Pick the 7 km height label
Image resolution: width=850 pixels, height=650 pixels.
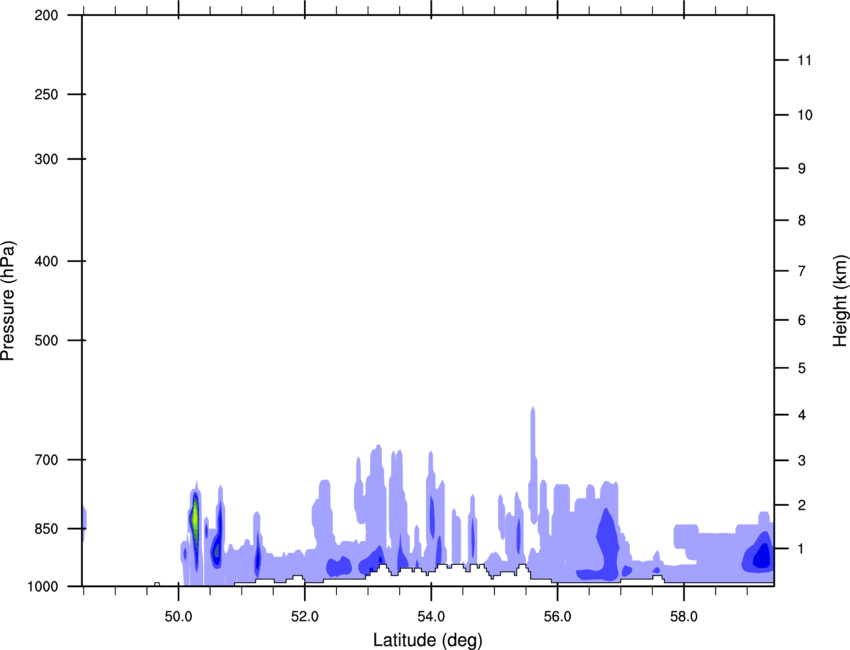pos(802,271)
